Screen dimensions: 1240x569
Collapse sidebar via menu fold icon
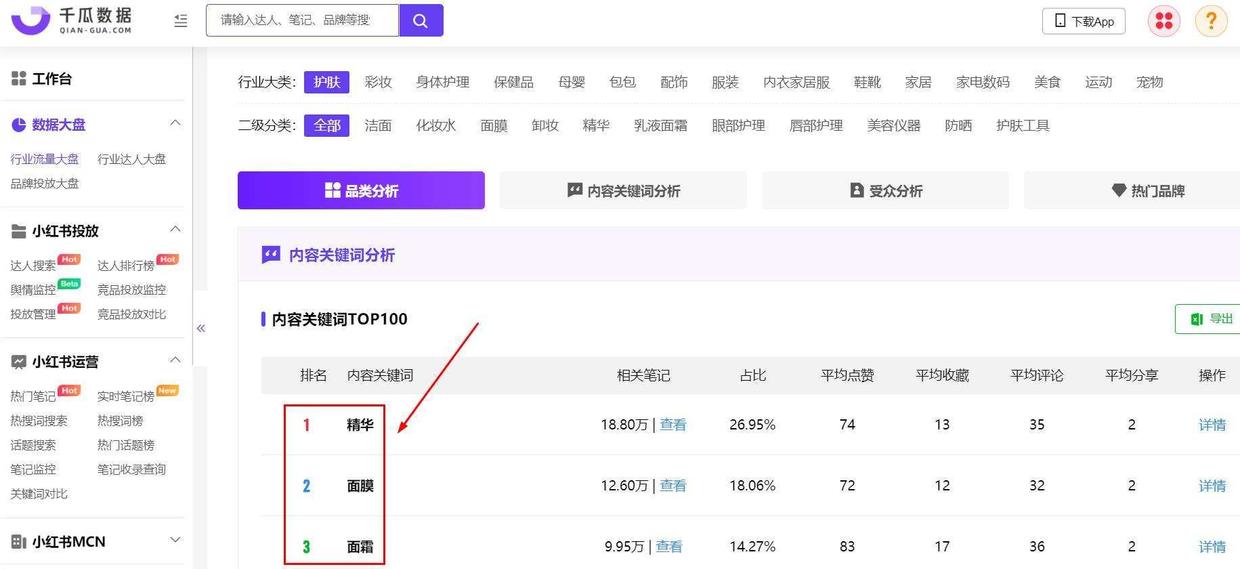click(x=180, y=20)
